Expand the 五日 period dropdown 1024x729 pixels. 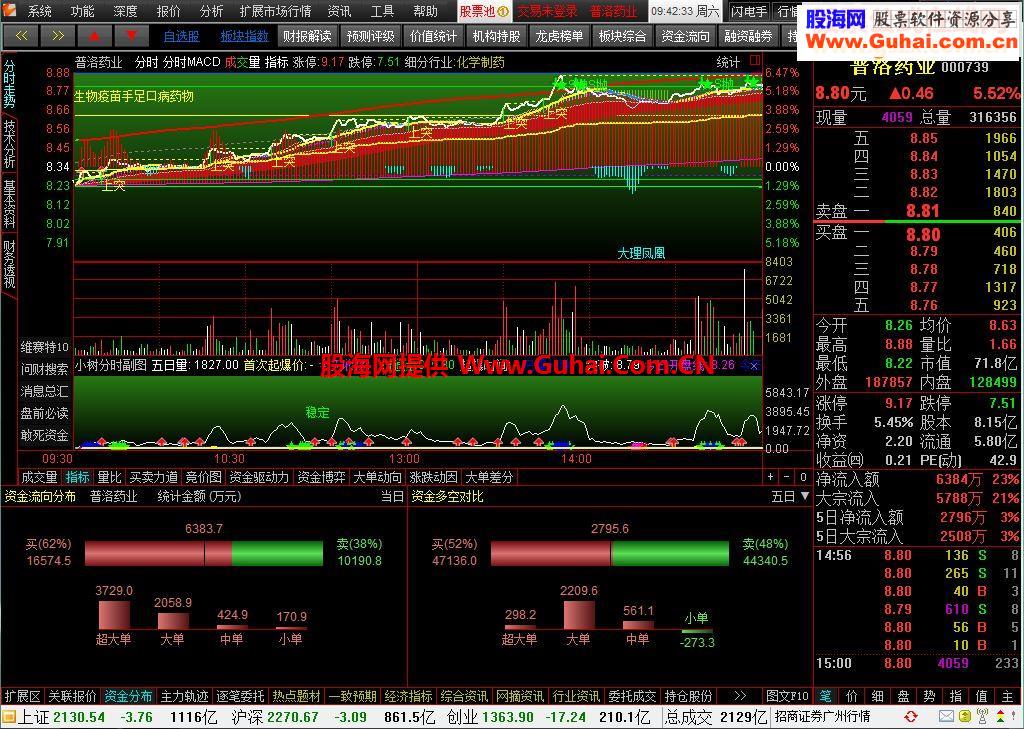(790, 496)
